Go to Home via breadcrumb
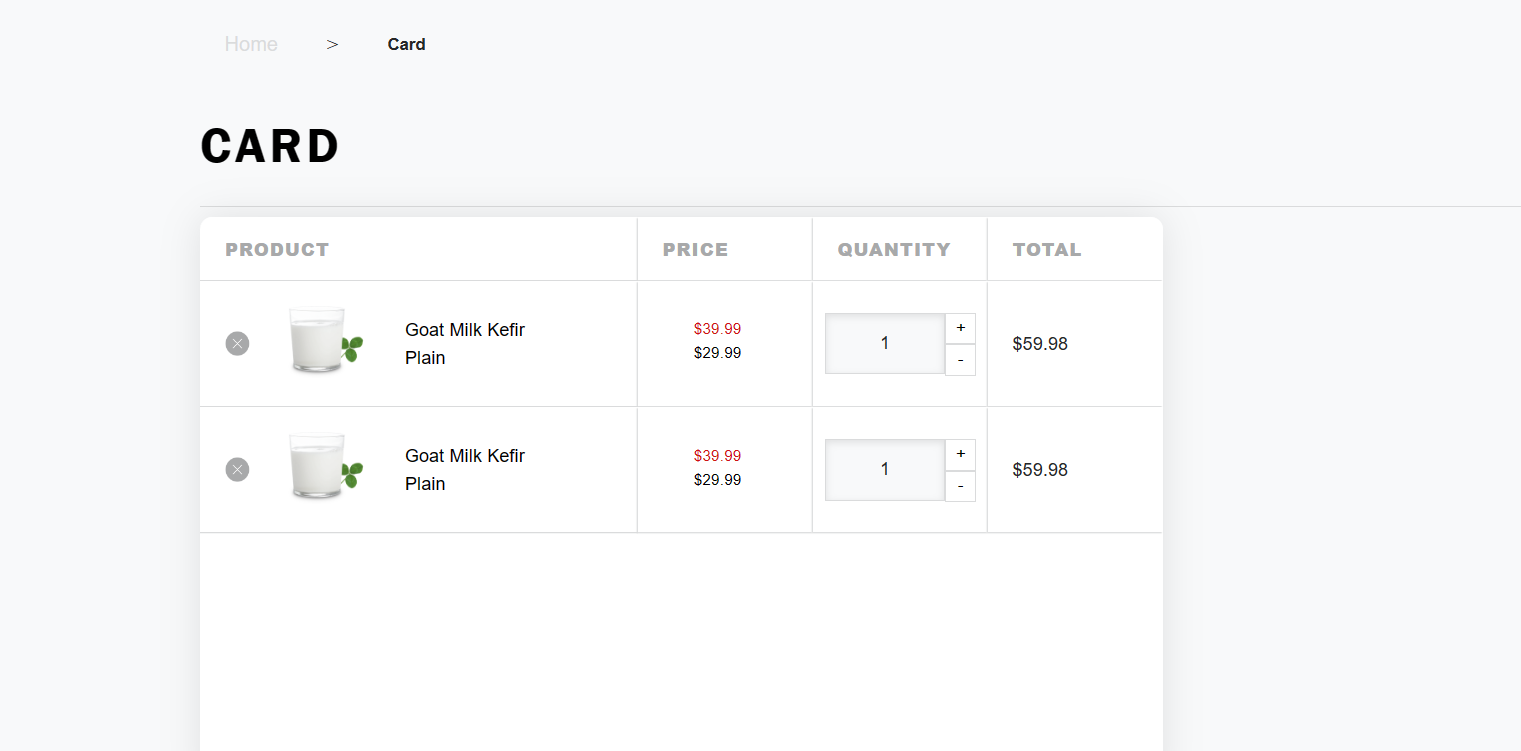 point(251,44)
